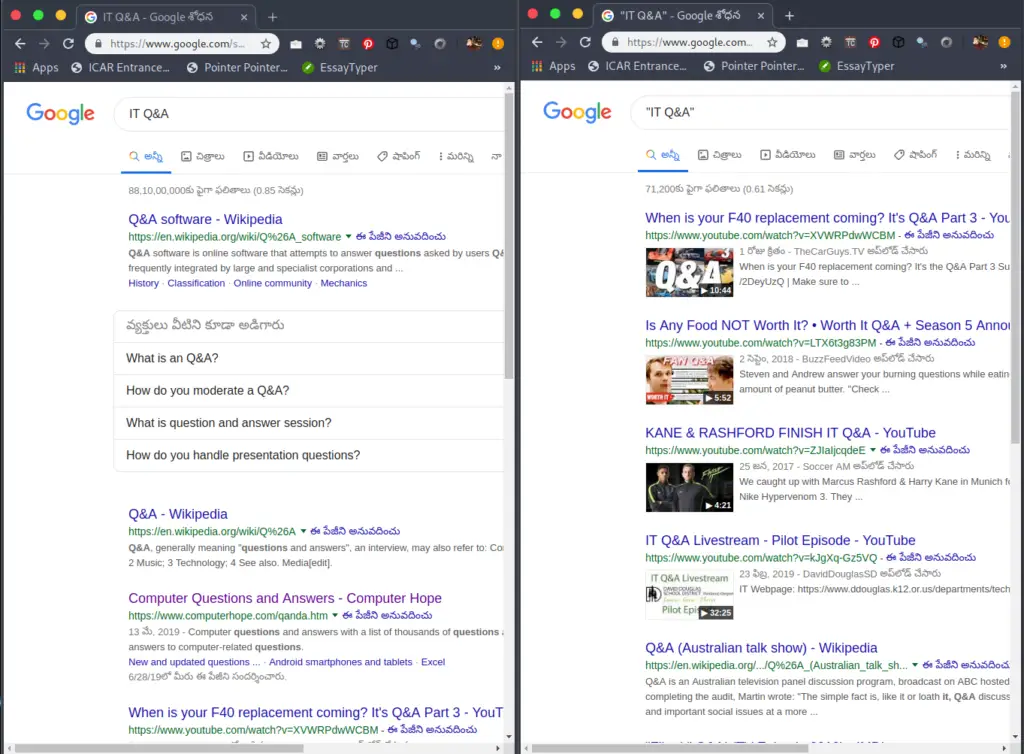
Task: Open Apps grid in right window bookmarks
Action: pyautogui.click(x=553, y=66)
